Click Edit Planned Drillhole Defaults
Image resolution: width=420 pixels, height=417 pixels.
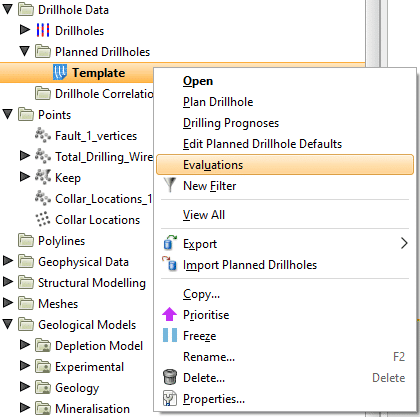pyautogui.click(x=262, y=144)
